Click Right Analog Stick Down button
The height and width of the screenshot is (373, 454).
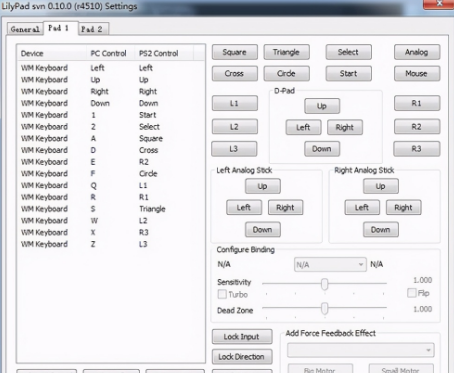[x=381, y=230]
